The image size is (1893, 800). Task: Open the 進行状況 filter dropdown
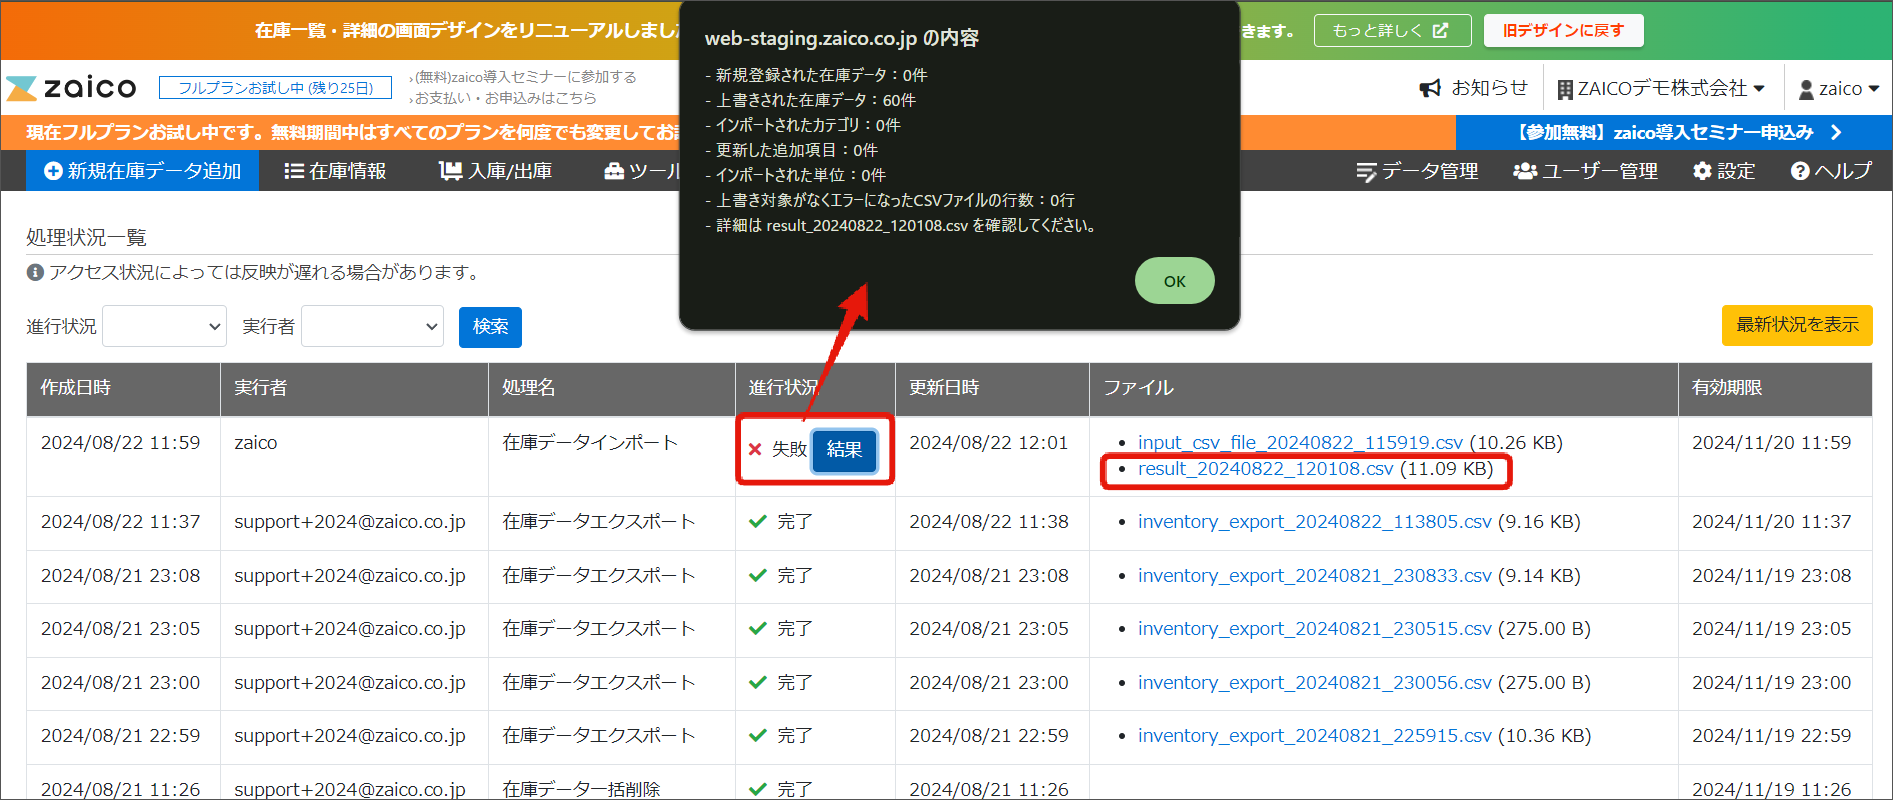click(164, 327)
